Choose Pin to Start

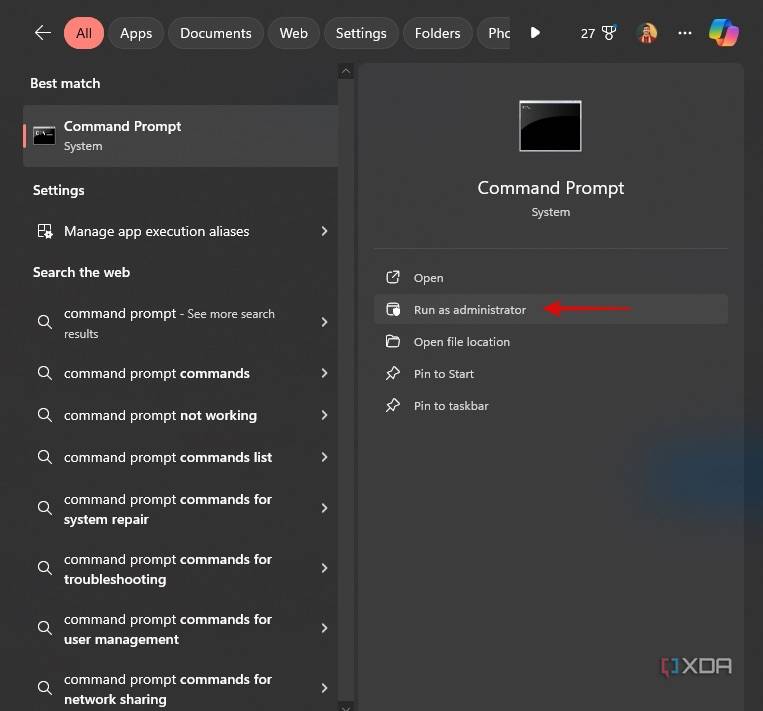(x=551, y=374)
